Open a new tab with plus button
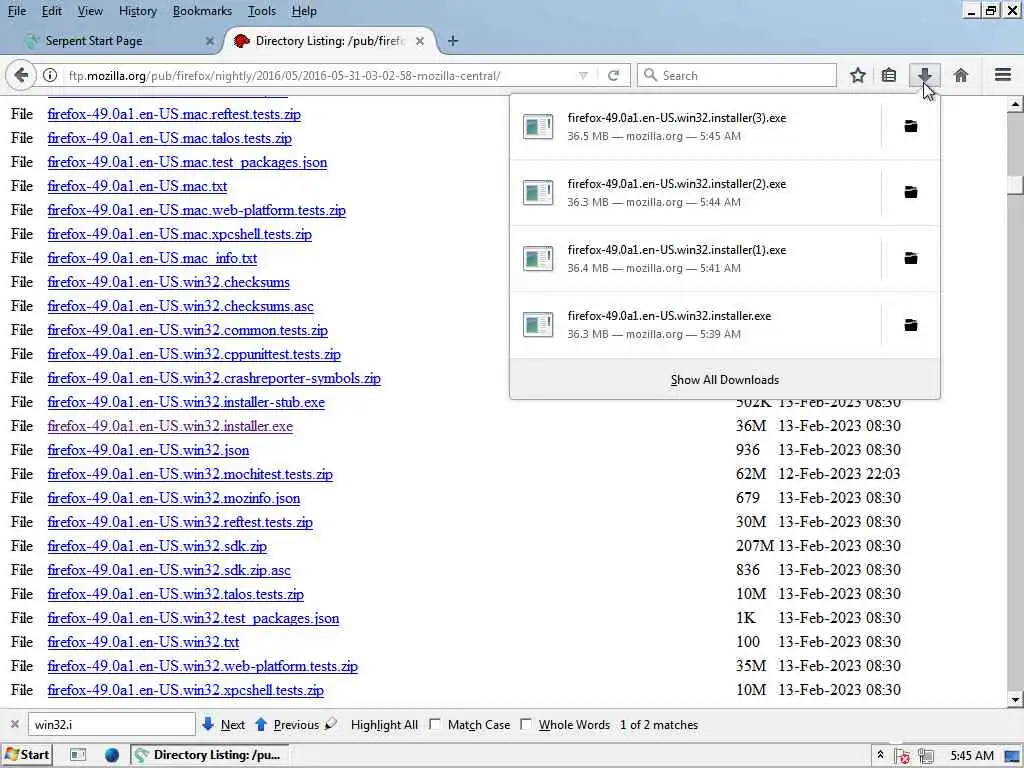The height and width of the screenshot is (768, 1024). point(453,41)
